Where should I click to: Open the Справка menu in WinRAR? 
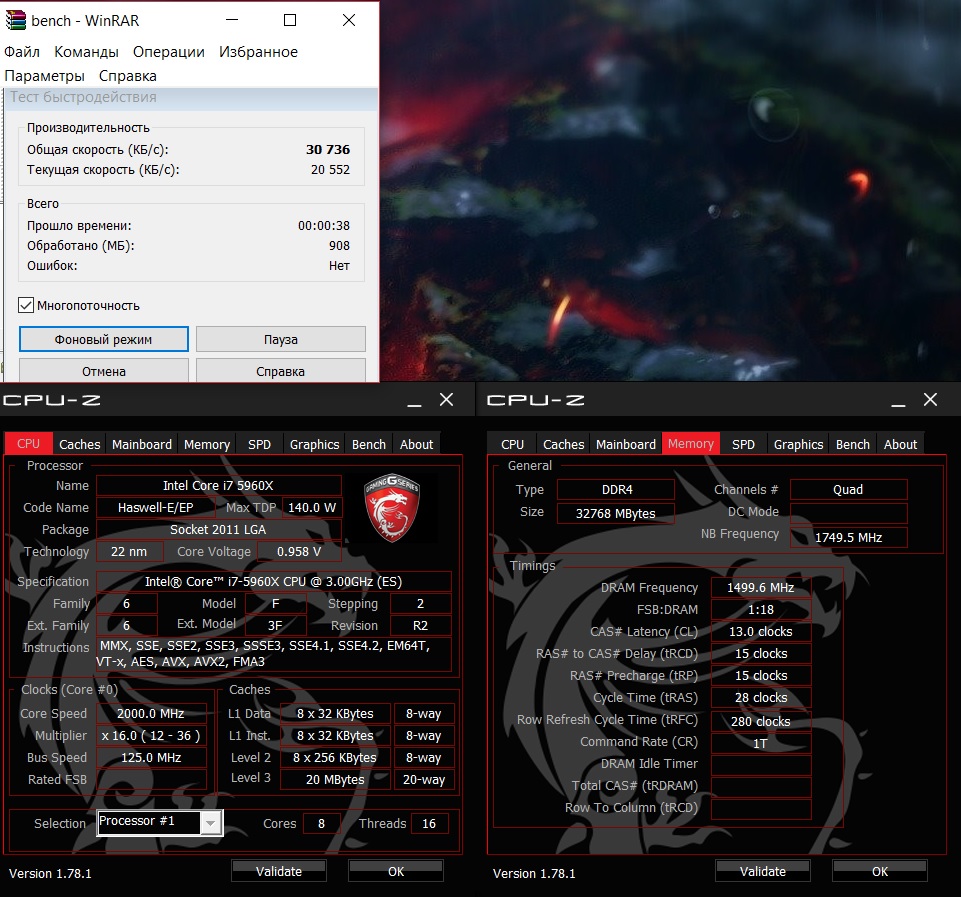[127, 76]
